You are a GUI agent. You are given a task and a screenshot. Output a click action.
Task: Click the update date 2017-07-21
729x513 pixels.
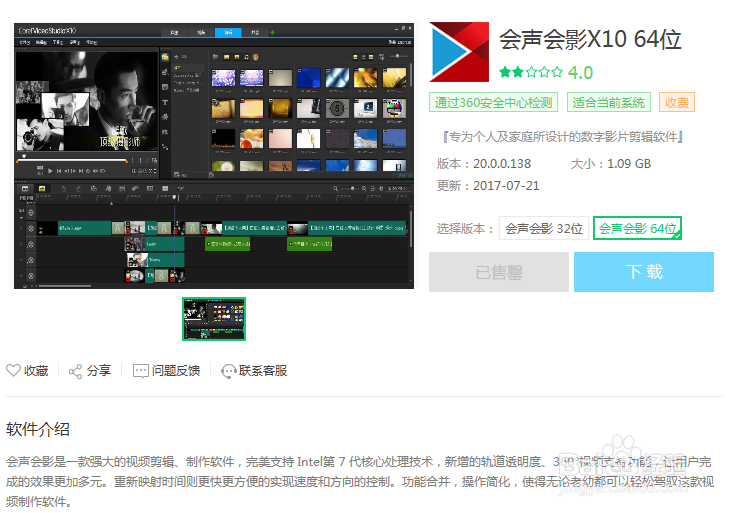click(x=506, y=186)
